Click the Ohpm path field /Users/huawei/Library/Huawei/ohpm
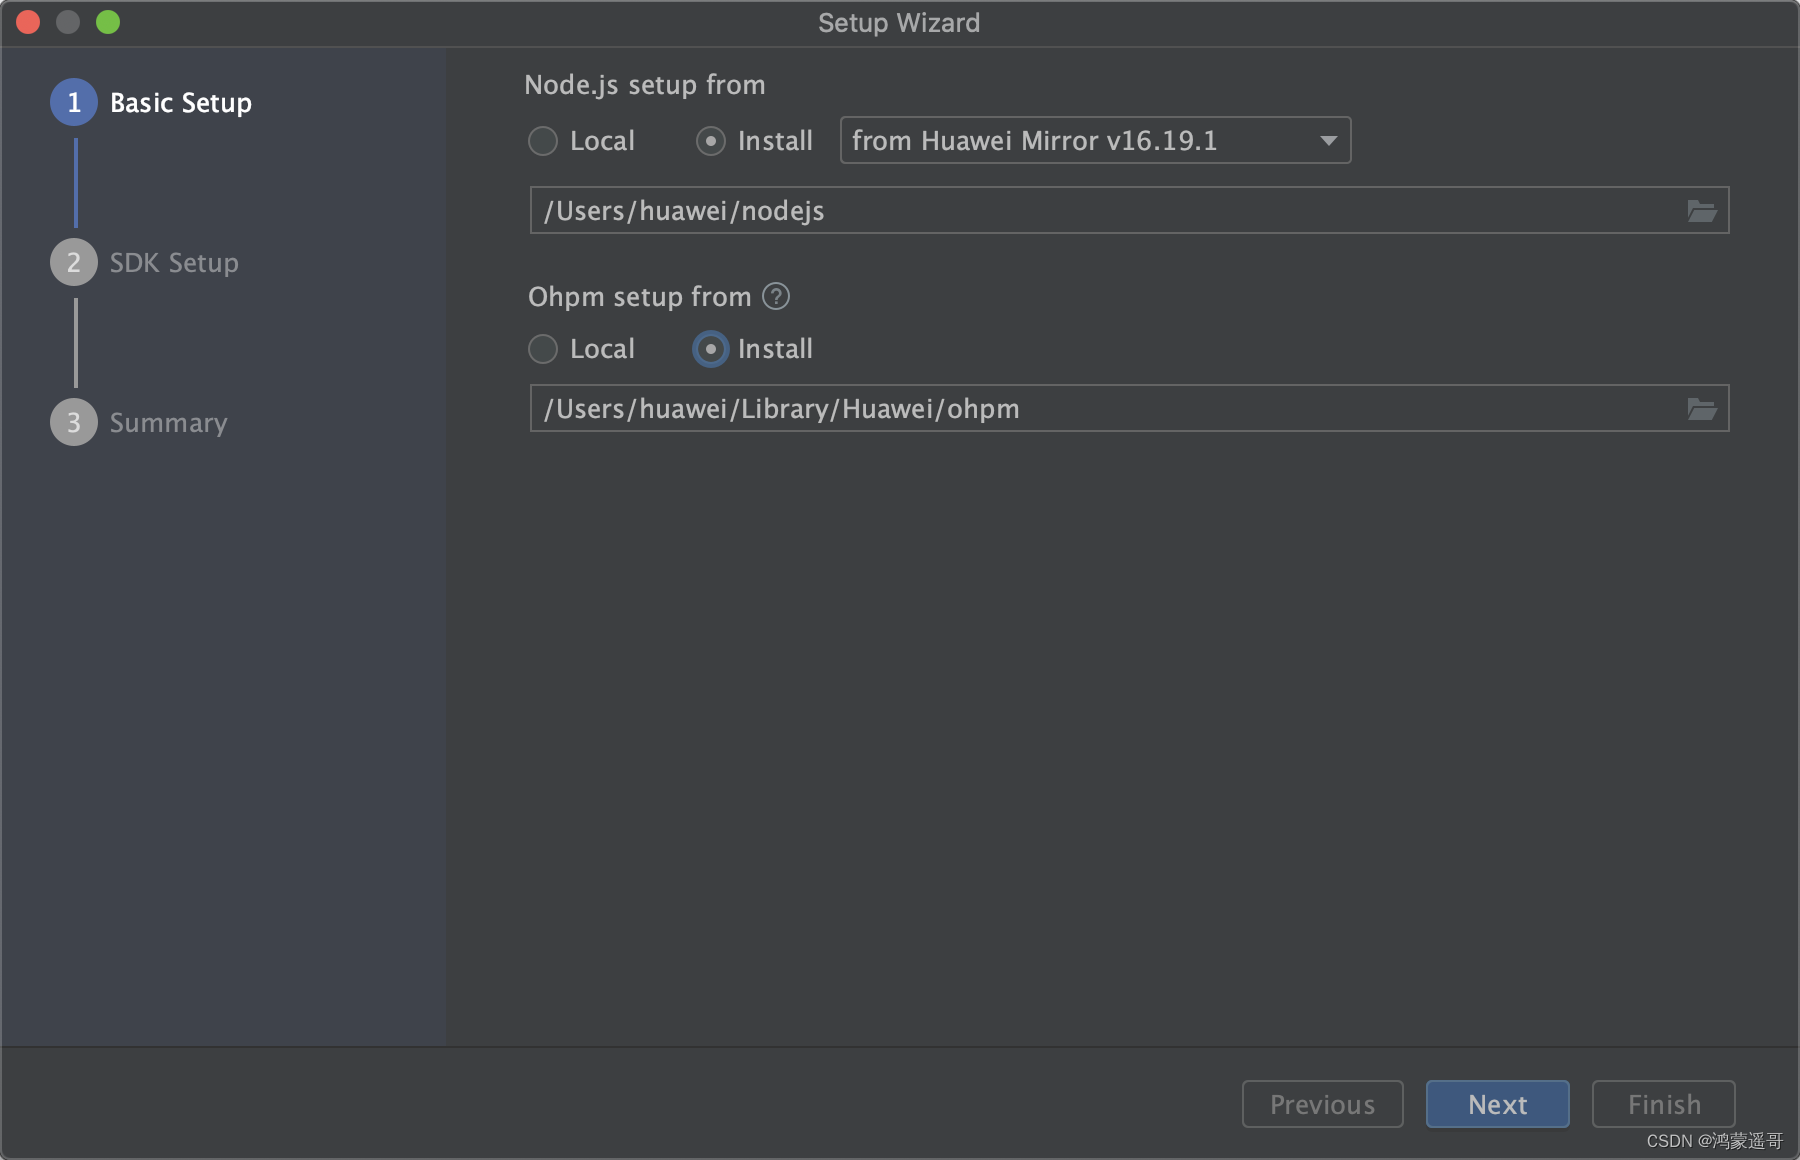 click(x=1129, y=408)
